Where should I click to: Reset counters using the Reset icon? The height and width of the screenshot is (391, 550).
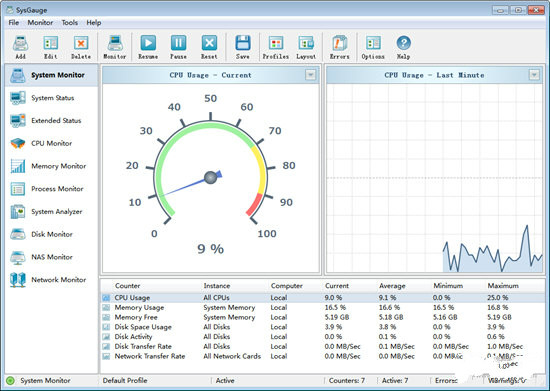[209, 43]
